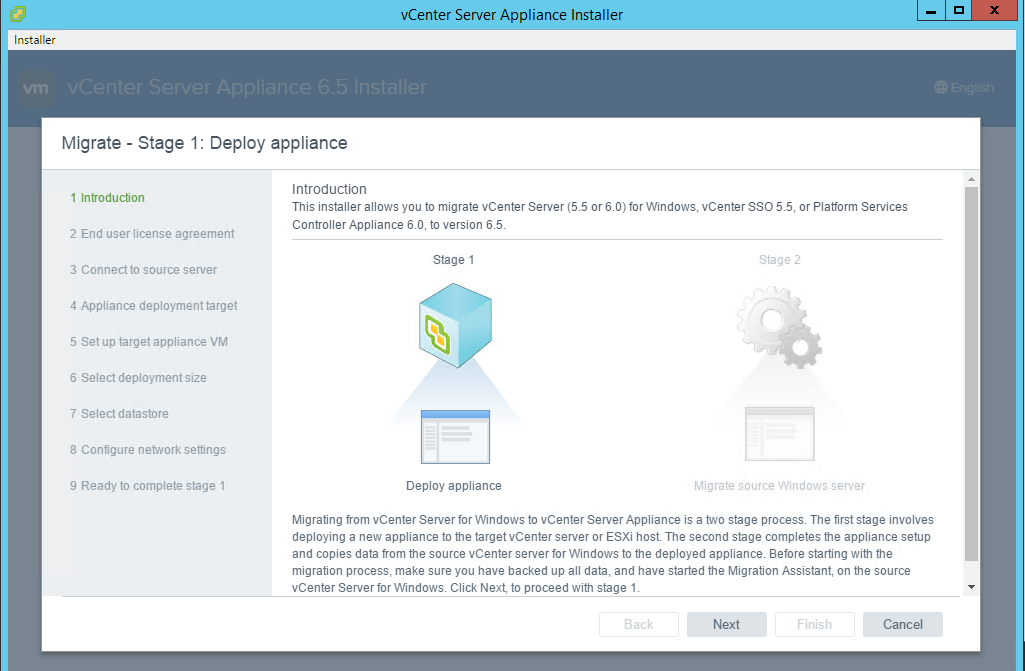Select step 7 Select datastore
The width and height of the screenshot is (1025, 671).
(119, 413)
